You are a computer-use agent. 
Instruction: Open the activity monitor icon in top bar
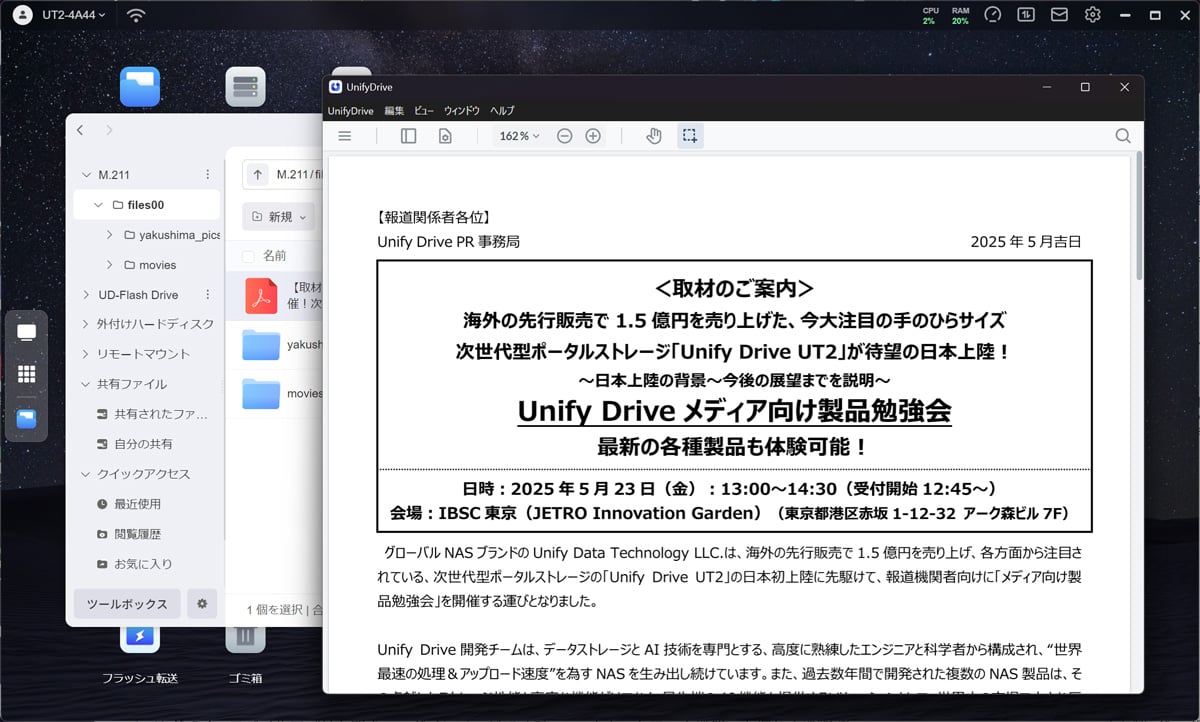(x=1026, y=15)
